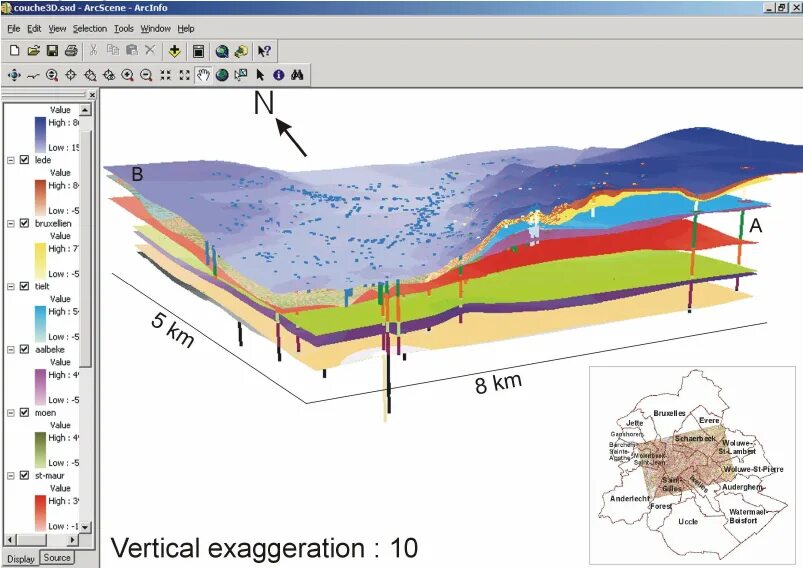This screenshot has width=803, height=568.
Task: Zoom to Full Extent globe icon
Action: 222,75
